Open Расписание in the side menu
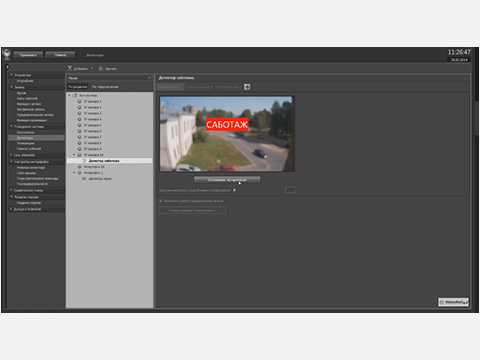Screen dimensions: 480x360 pos(25,132)
